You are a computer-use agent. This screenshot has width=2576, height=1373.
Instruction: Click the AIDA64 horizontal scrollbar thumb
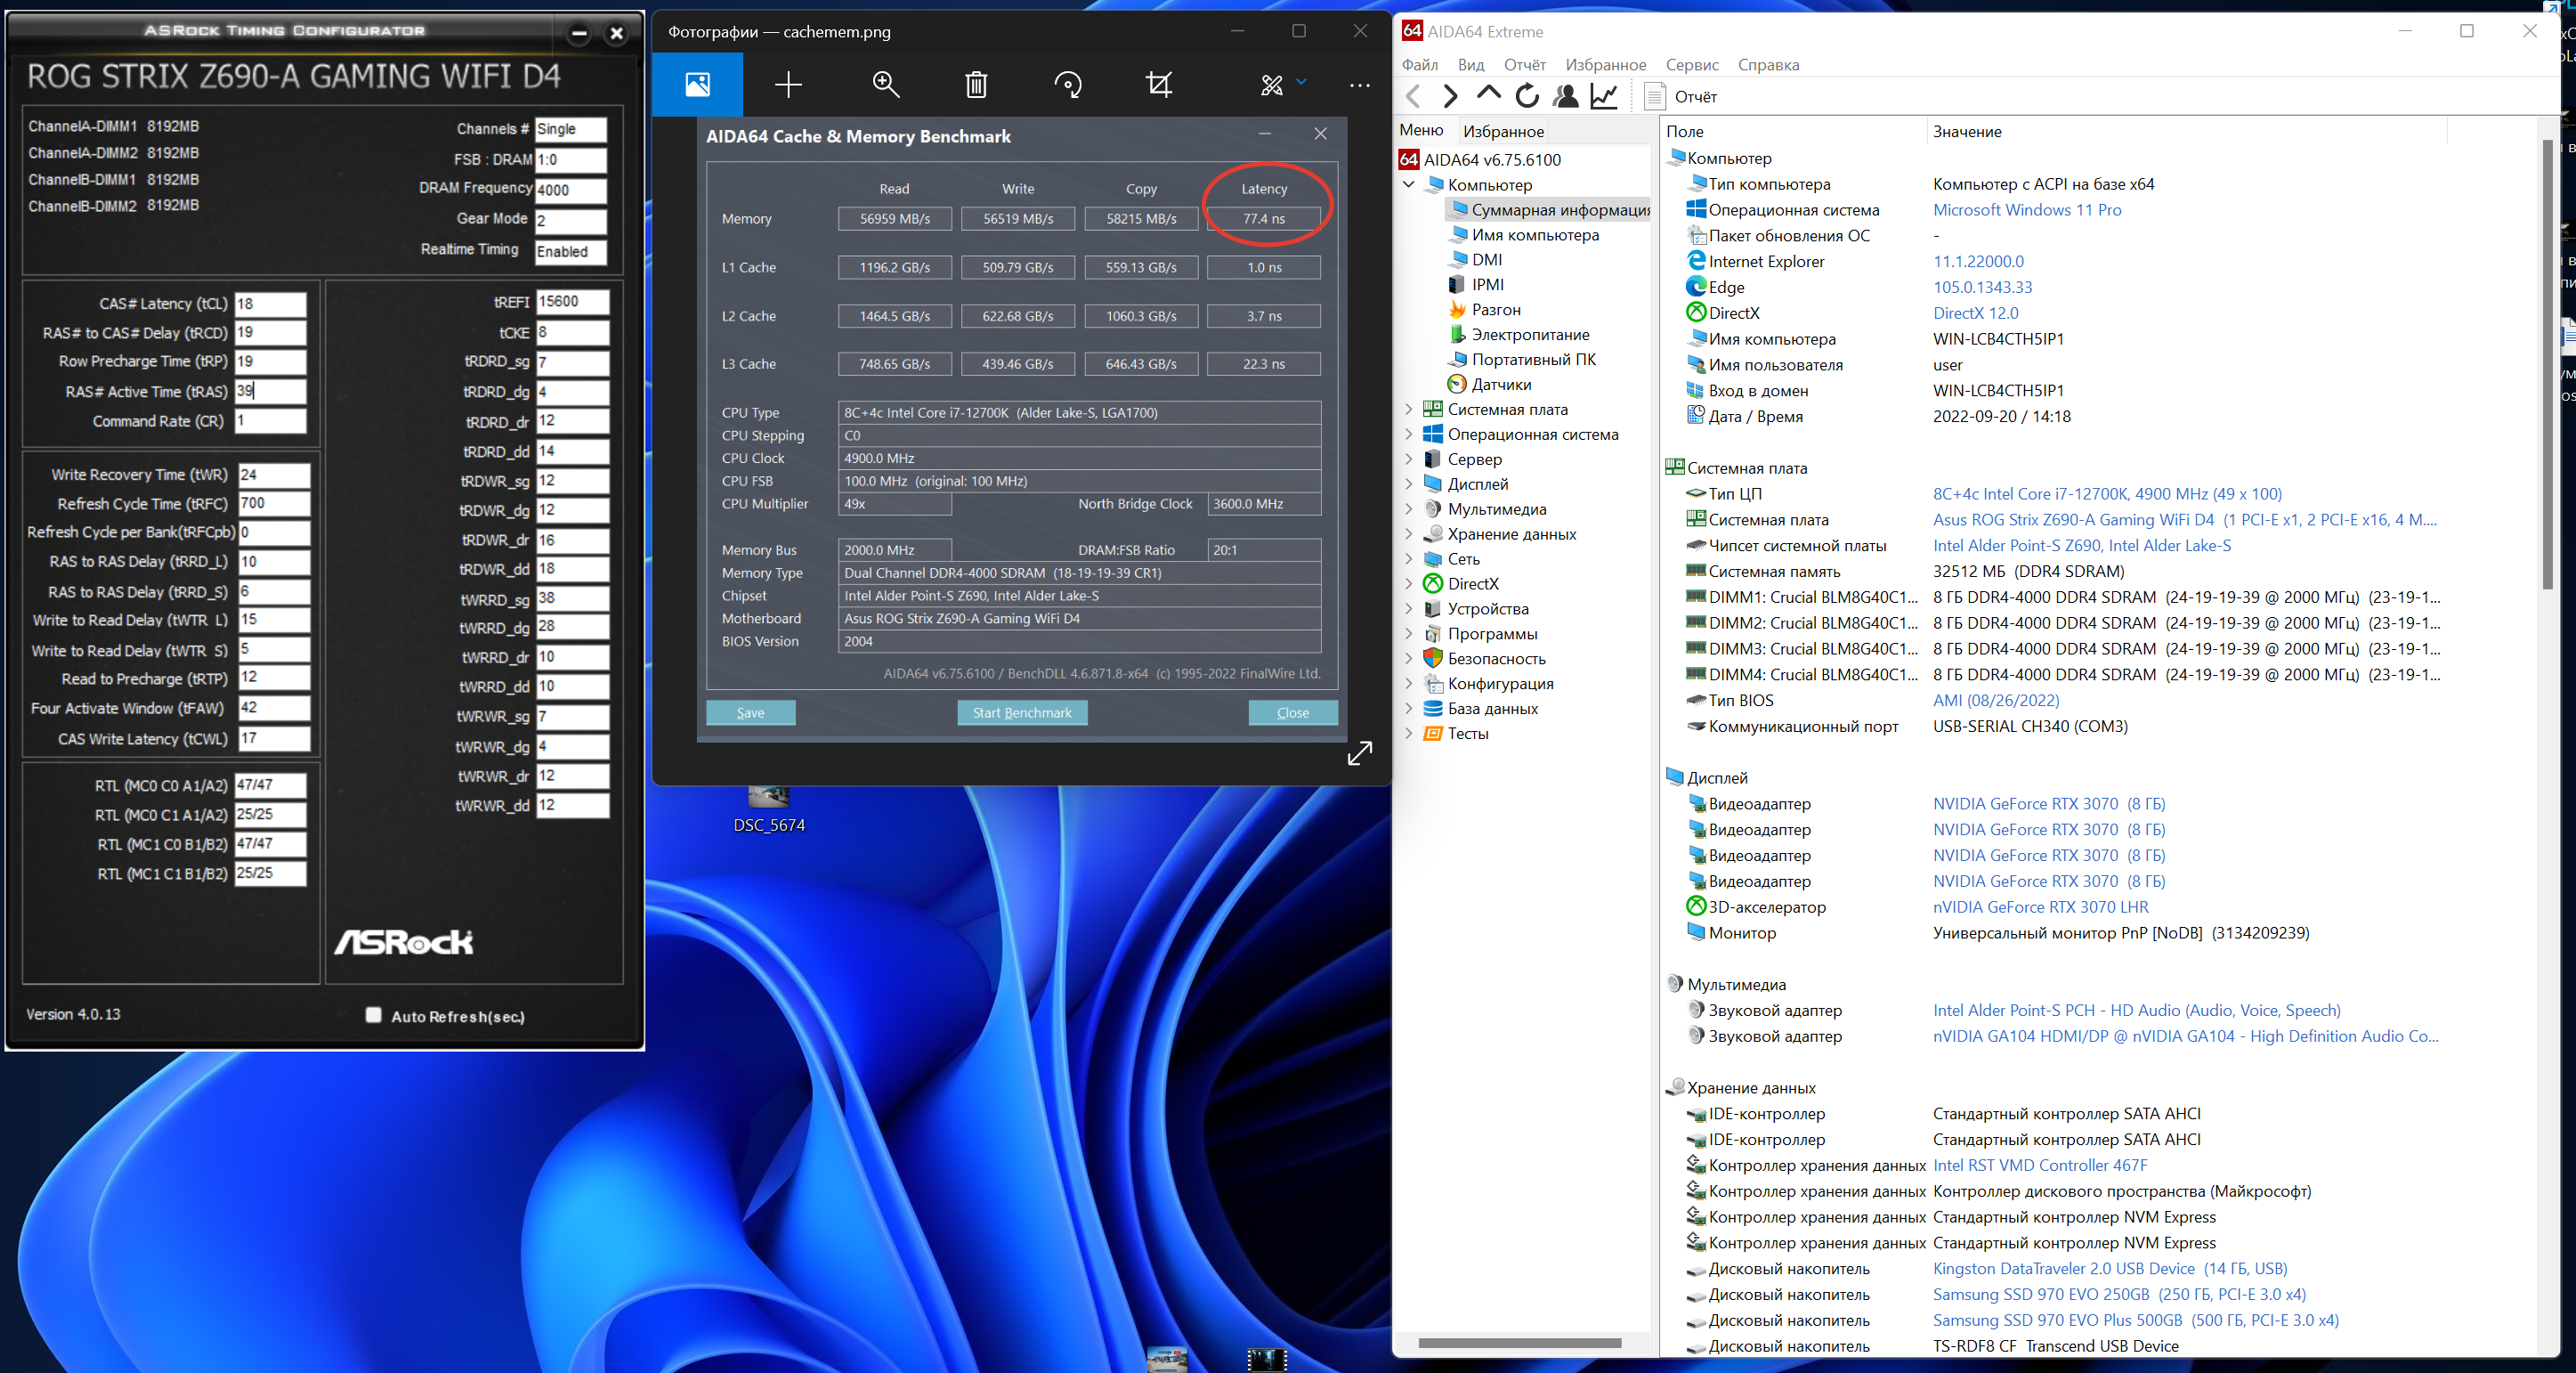tap(1519, 1343)
